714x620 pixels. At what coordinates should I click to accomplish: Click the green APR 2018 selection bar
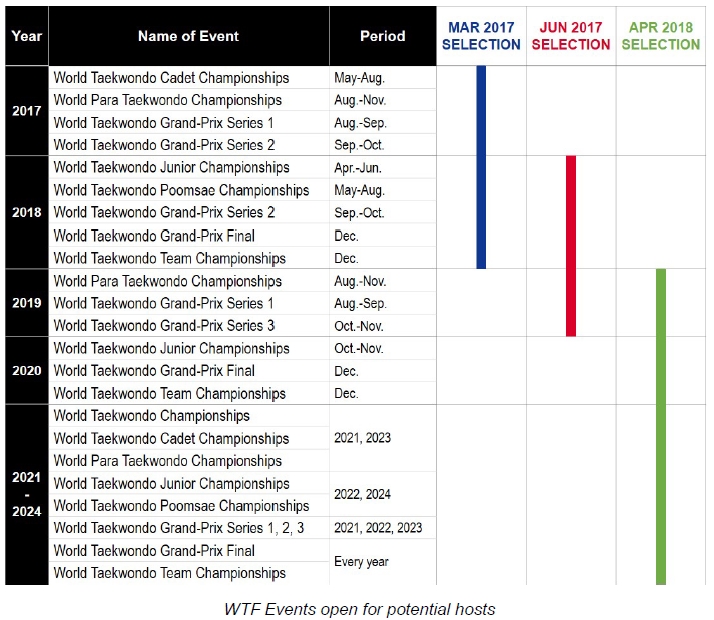pyautogui.click(x=661, y=426)
